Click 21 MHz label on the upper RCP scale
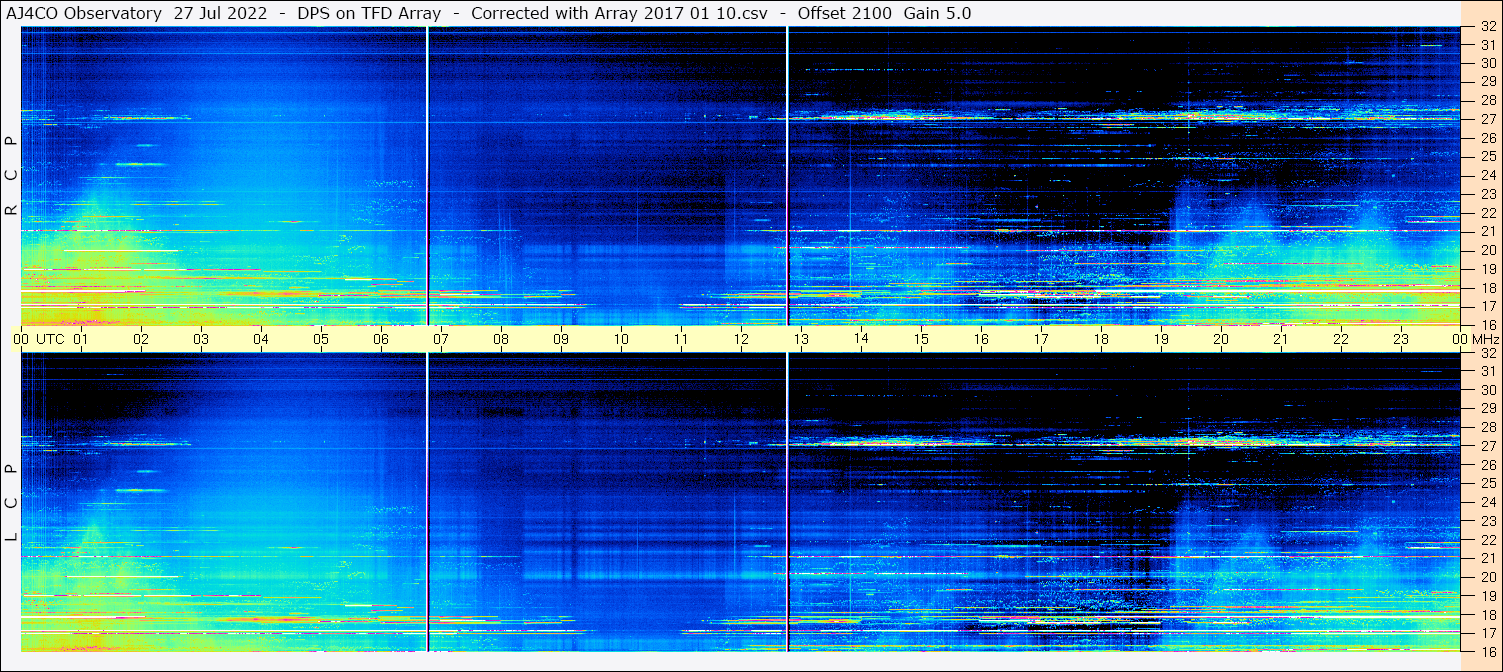1503x672 pixels. 1487,231
